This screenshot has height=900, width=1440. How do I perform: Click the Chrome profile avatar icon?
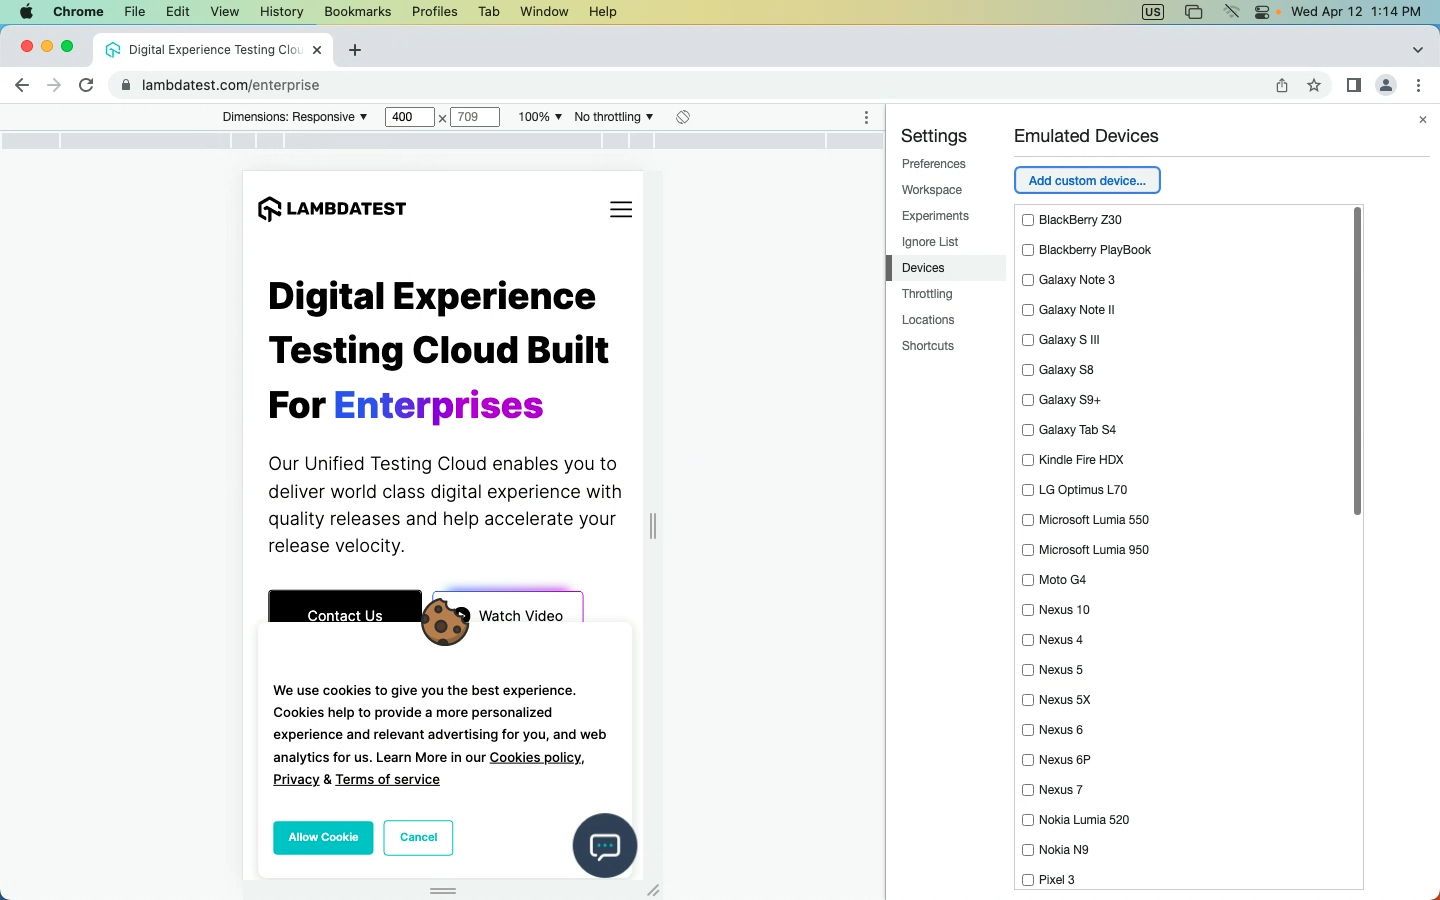click(1386, 85)
